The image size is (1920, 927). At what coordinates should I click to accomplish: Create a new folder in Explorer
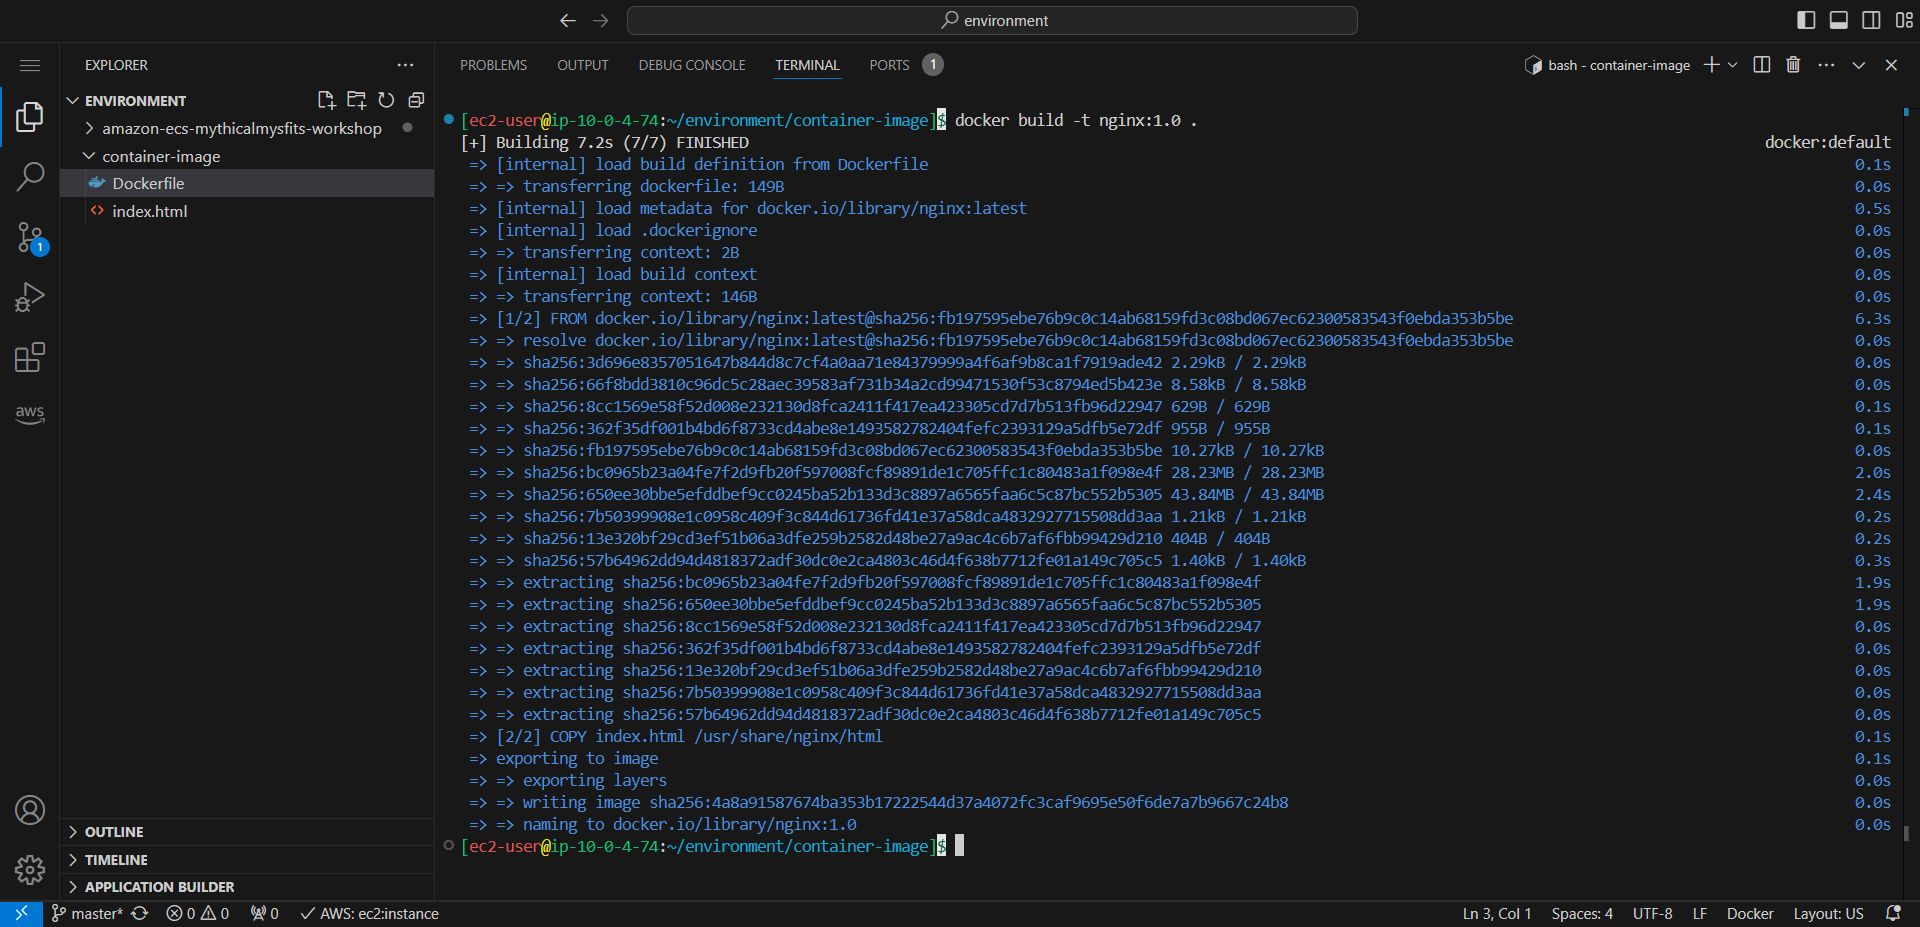tap(356, 100)
